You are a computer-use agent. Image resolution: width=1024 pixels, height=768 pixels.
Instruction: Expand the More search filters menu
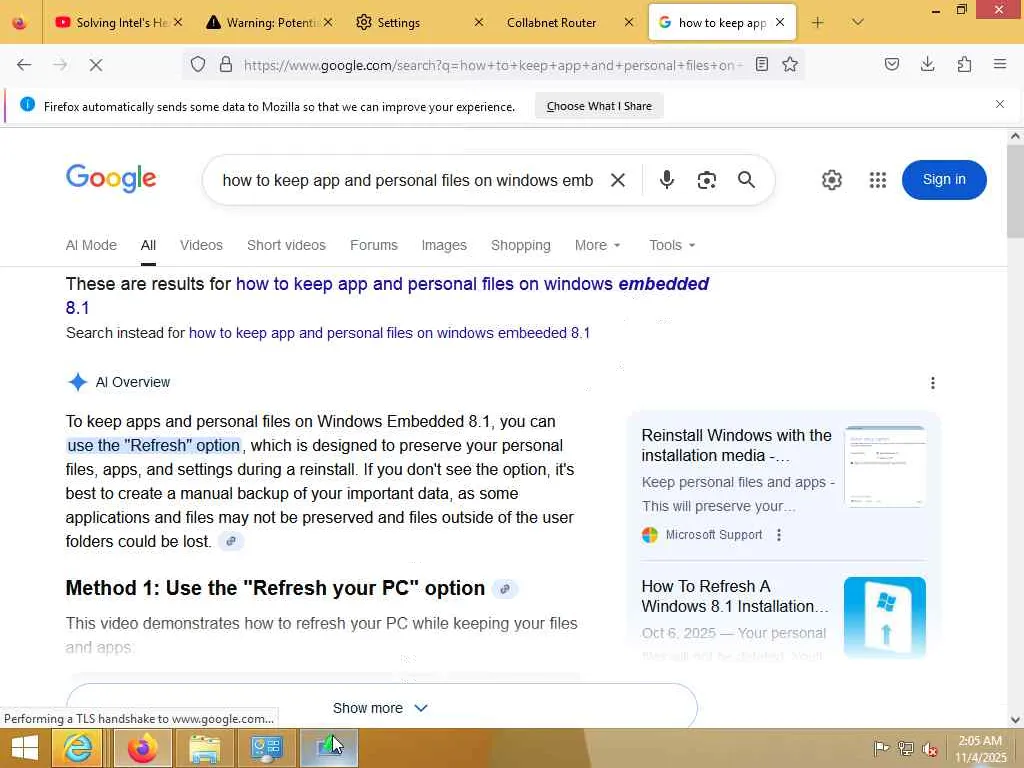(x=597, y=246)
